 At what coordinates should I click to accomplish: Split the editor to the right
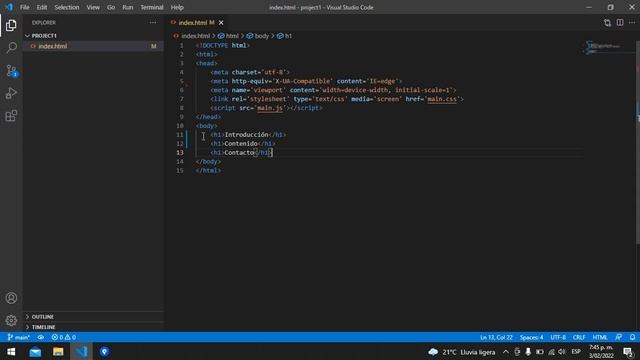[620, 23]
